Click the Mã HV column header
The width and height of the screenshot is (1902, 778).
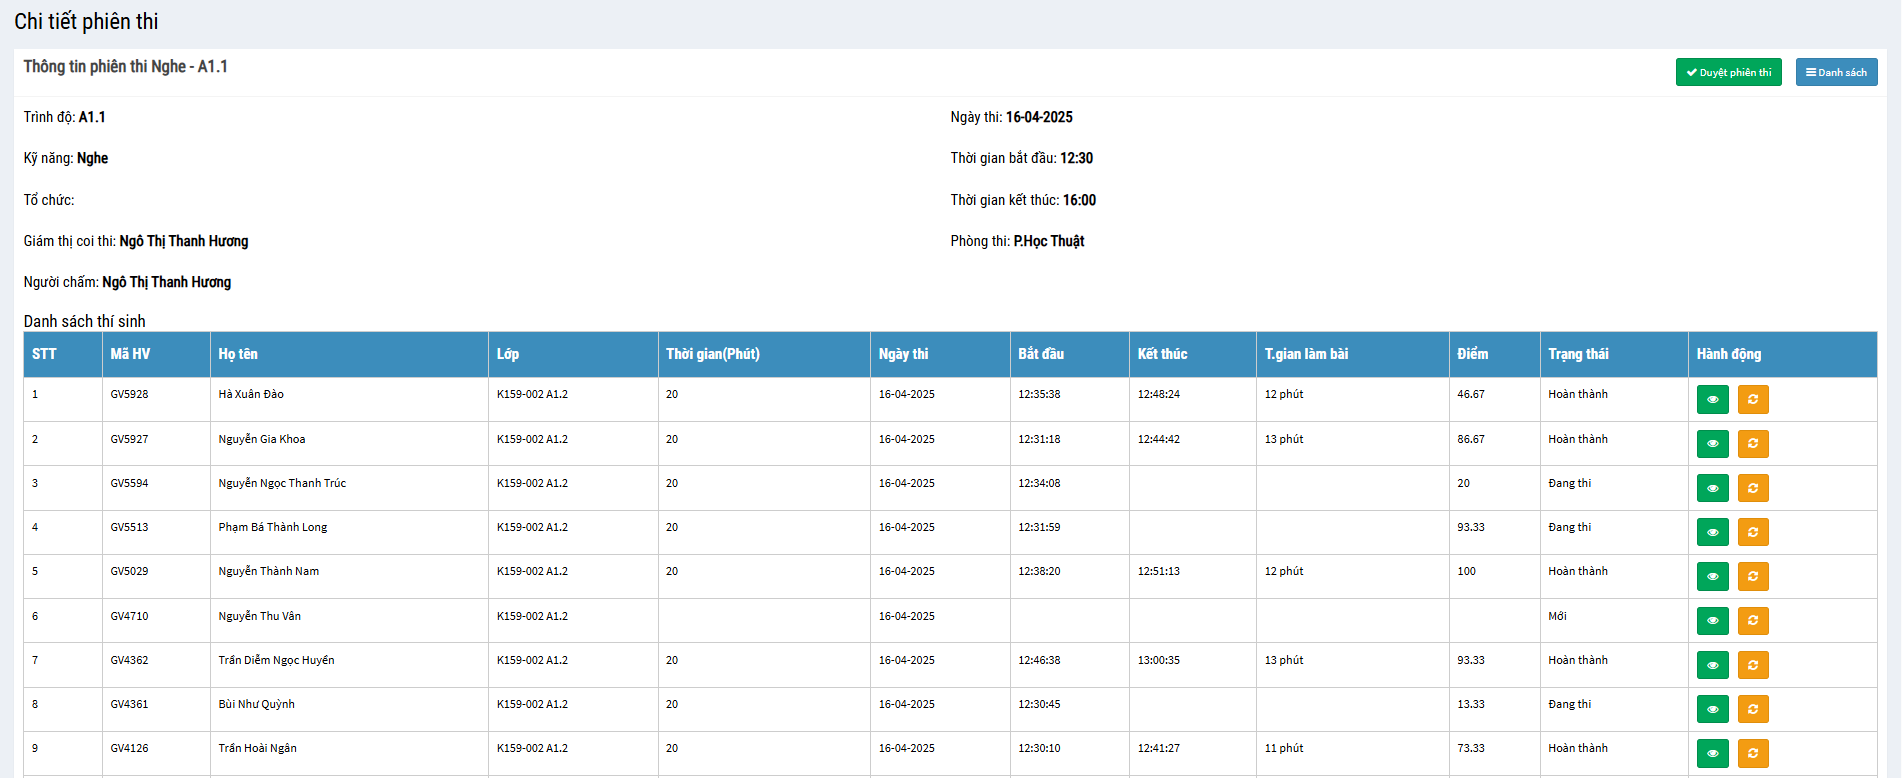(x=130, y=354)
